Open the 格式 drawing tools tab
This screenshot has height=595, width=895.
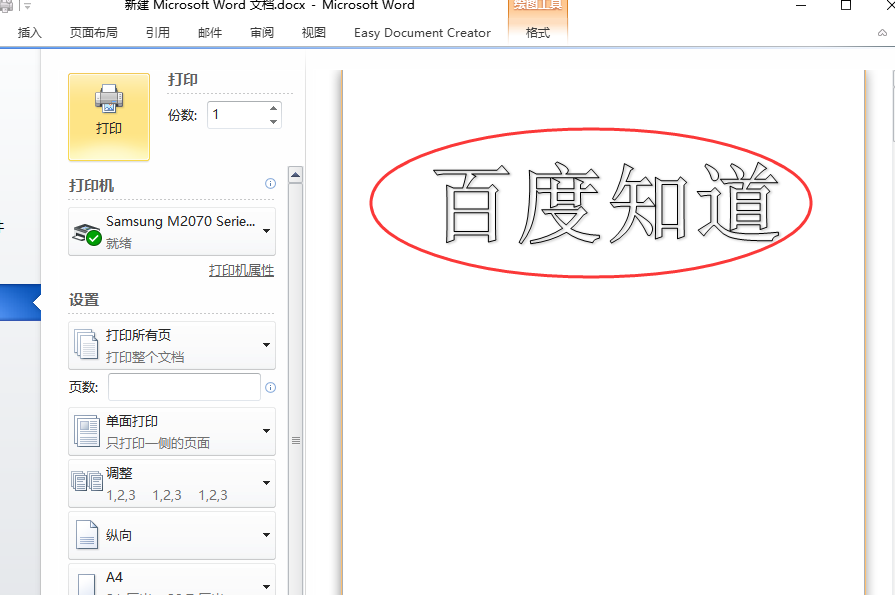pyautogui.click(x=538, y=33)
